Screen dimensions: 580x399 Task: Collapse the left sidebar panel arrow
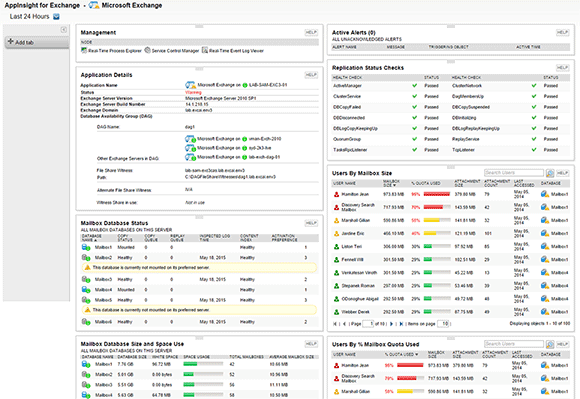pos(64,30)
